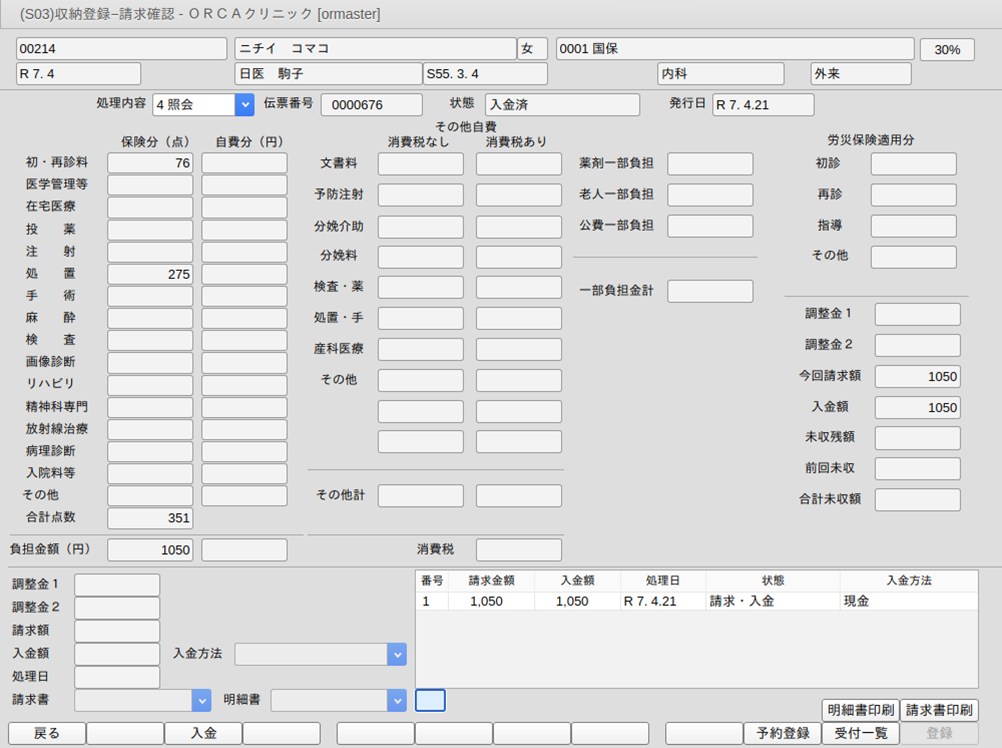Open the 明細書 dropdown
The image size is (1002, 748).
(x=397, y=700)
